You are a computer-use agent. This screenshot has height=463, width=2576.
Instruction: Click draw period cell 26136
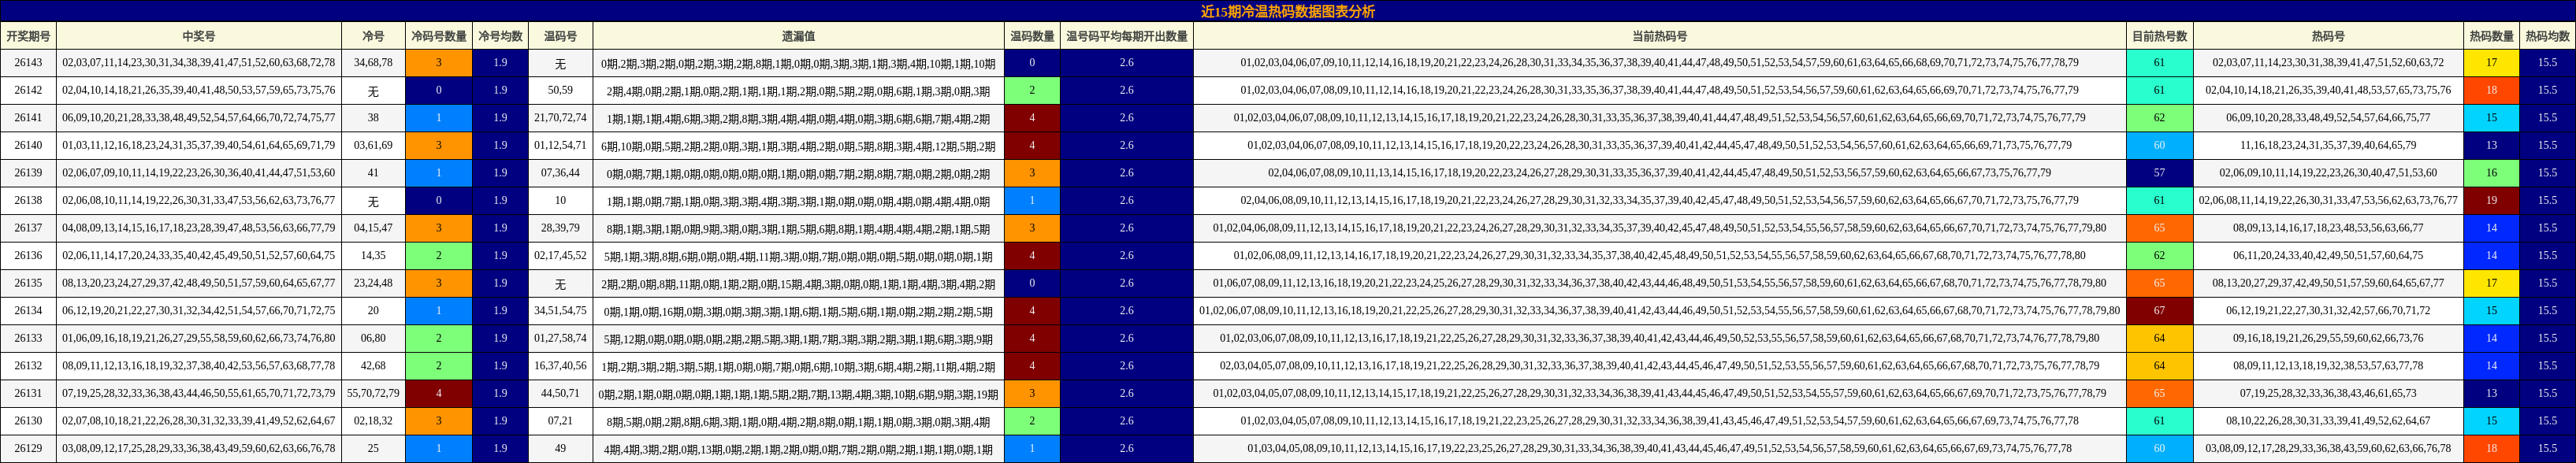[x=28, y=255]
